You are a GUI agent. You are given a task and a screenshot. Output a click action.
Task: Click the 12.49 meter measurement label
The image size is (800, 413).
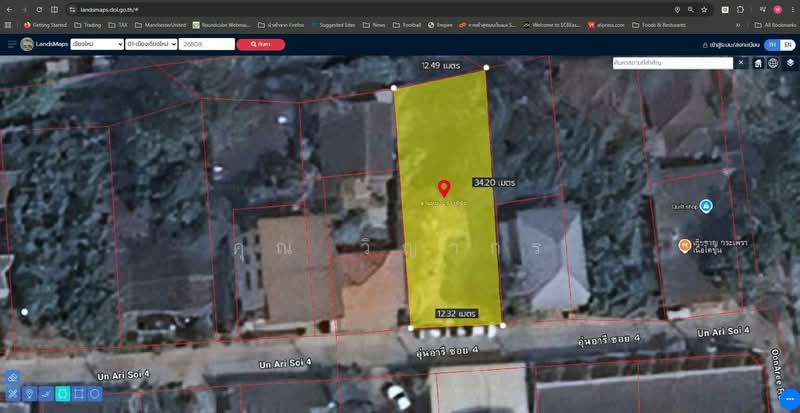[440, 66]
